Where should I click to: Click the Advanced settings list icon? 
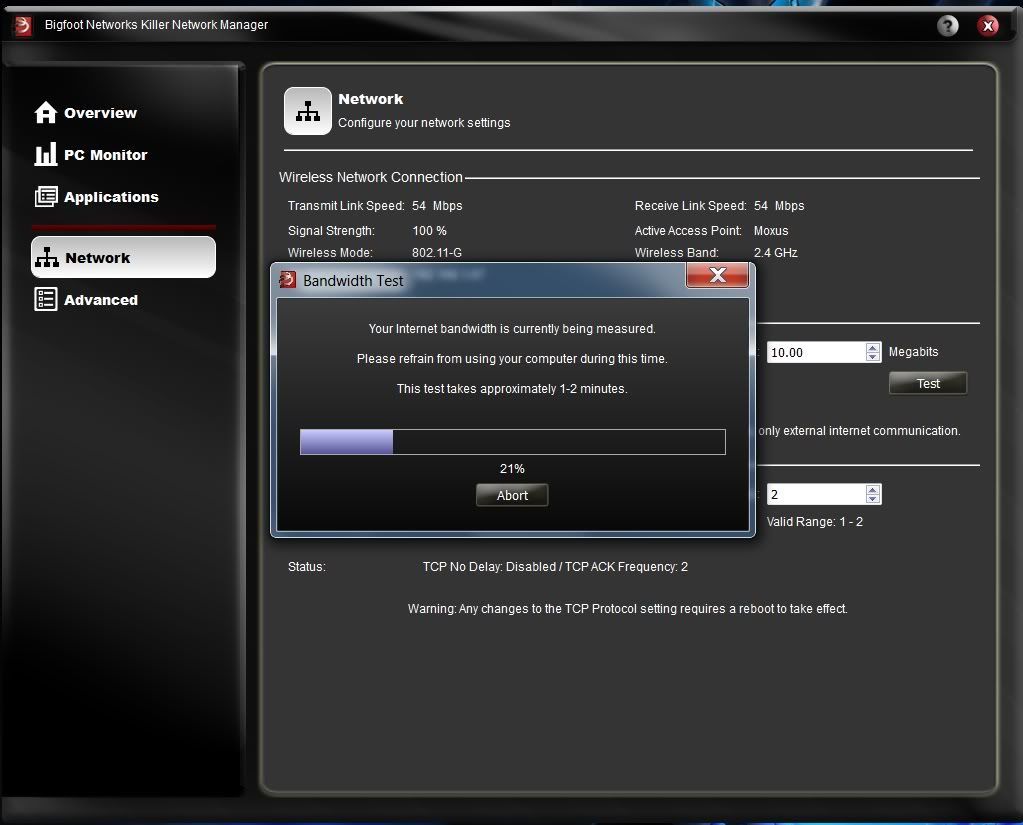click(x=46, y=299)
